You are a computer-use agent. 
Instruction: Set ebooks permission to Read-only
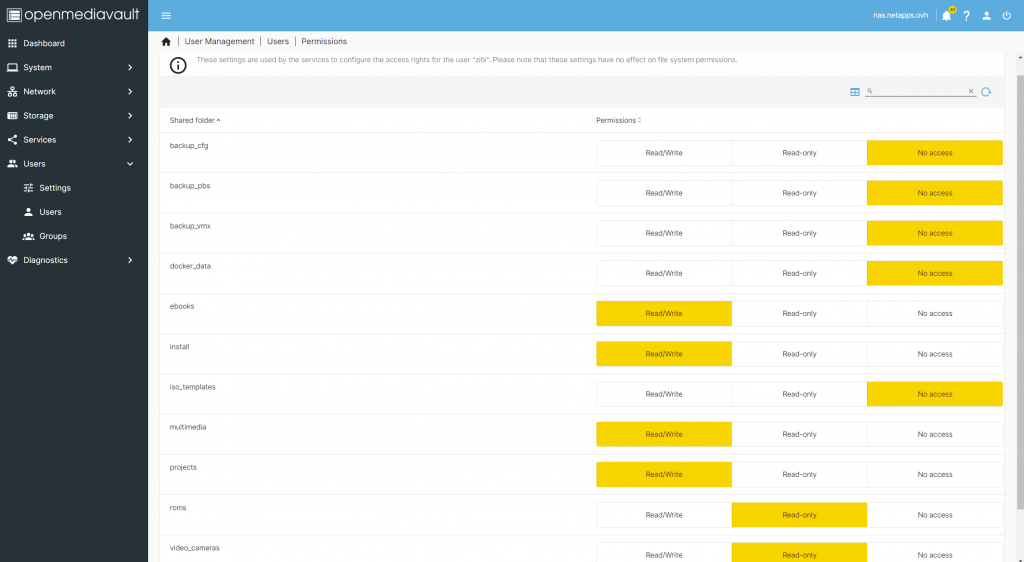(799, 314)
